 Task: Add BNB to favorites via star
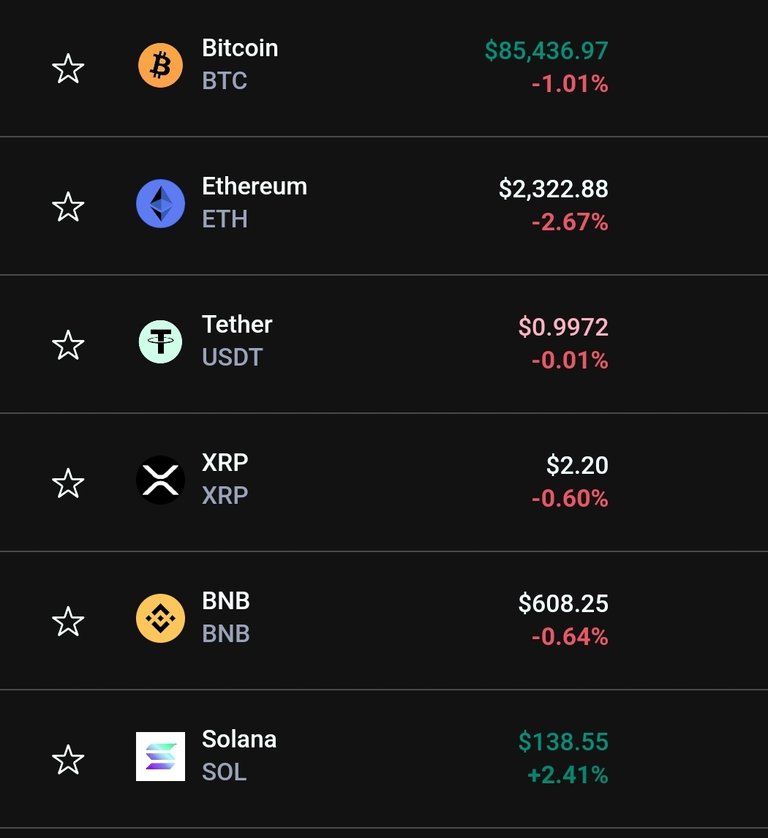(68, 621)
